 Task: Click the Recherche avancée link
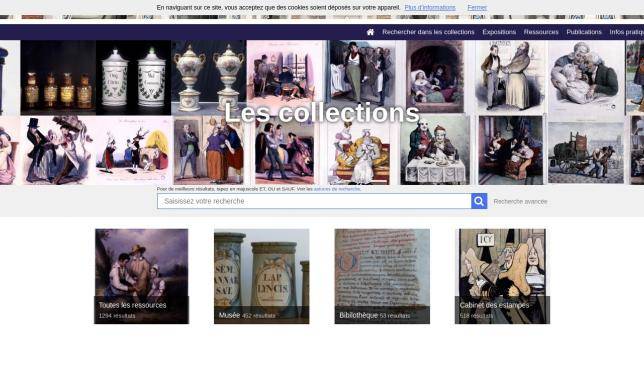point(520,202)
